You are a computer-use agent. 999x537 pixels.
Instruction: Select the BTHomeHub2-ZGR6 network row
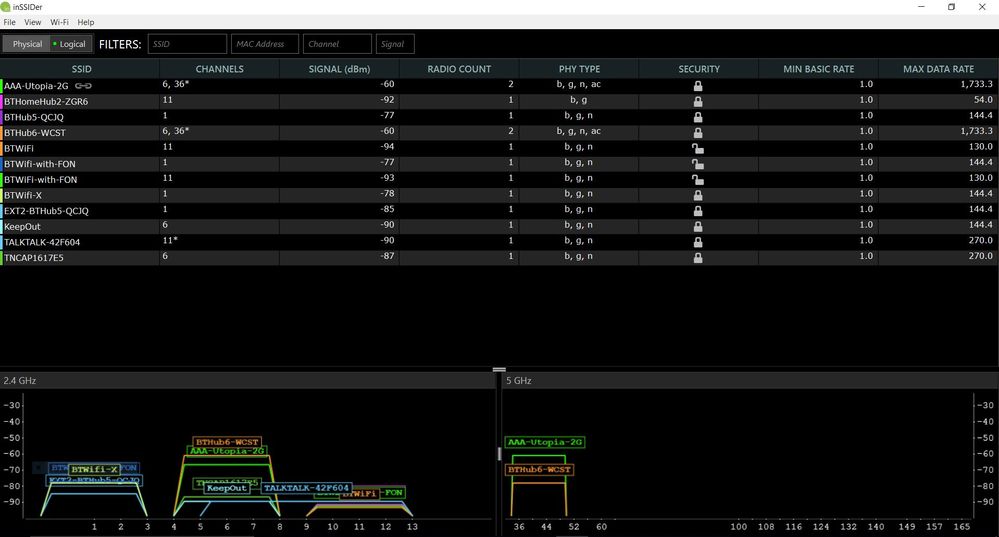click(x=500, y=101)
